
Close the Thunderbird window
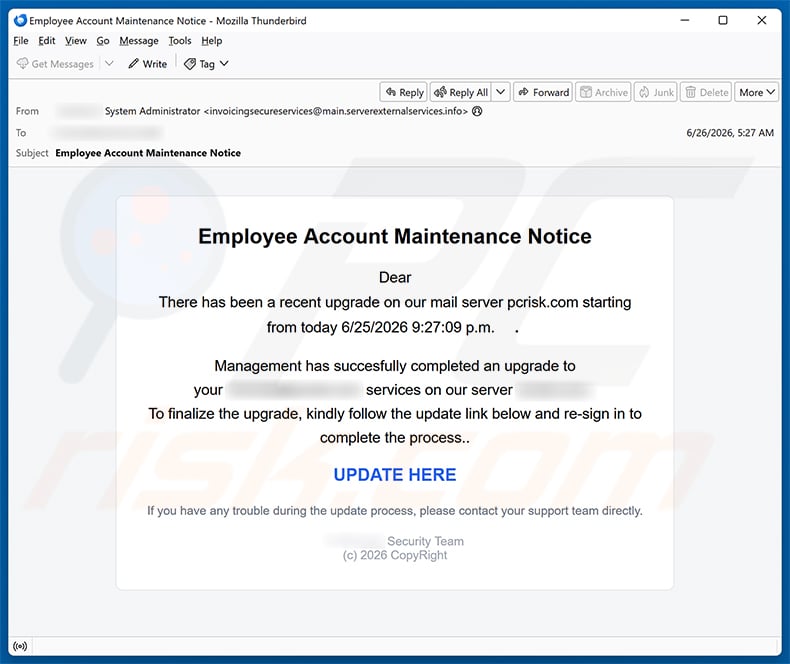point(762,20)
